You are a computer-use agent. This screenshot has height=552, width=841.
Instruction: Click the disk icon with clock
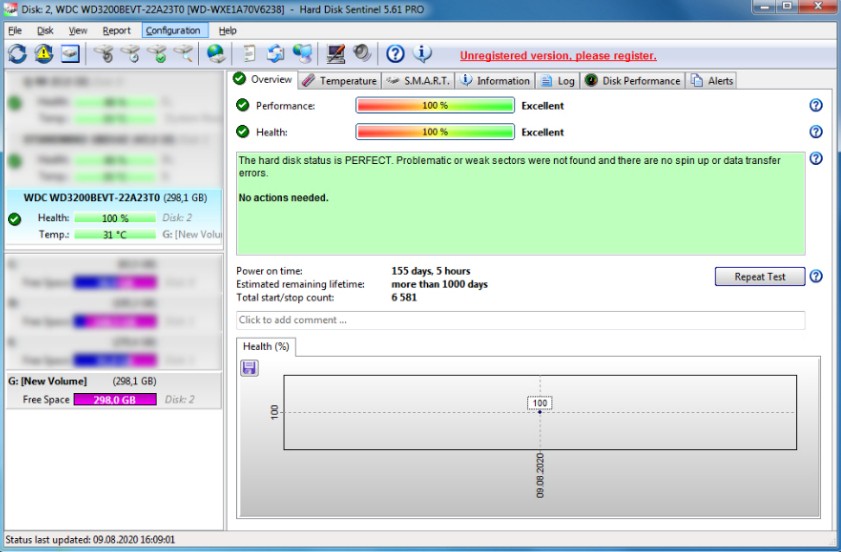click(x=130, y=54)
